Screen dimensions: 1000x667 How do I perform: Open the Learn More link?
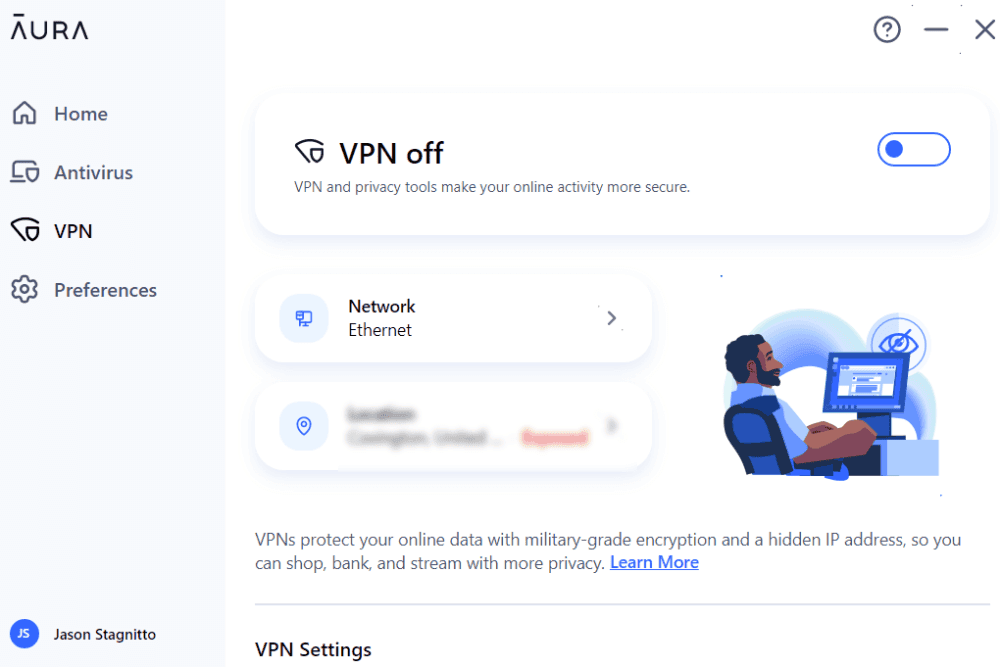[x=654, y=562]
